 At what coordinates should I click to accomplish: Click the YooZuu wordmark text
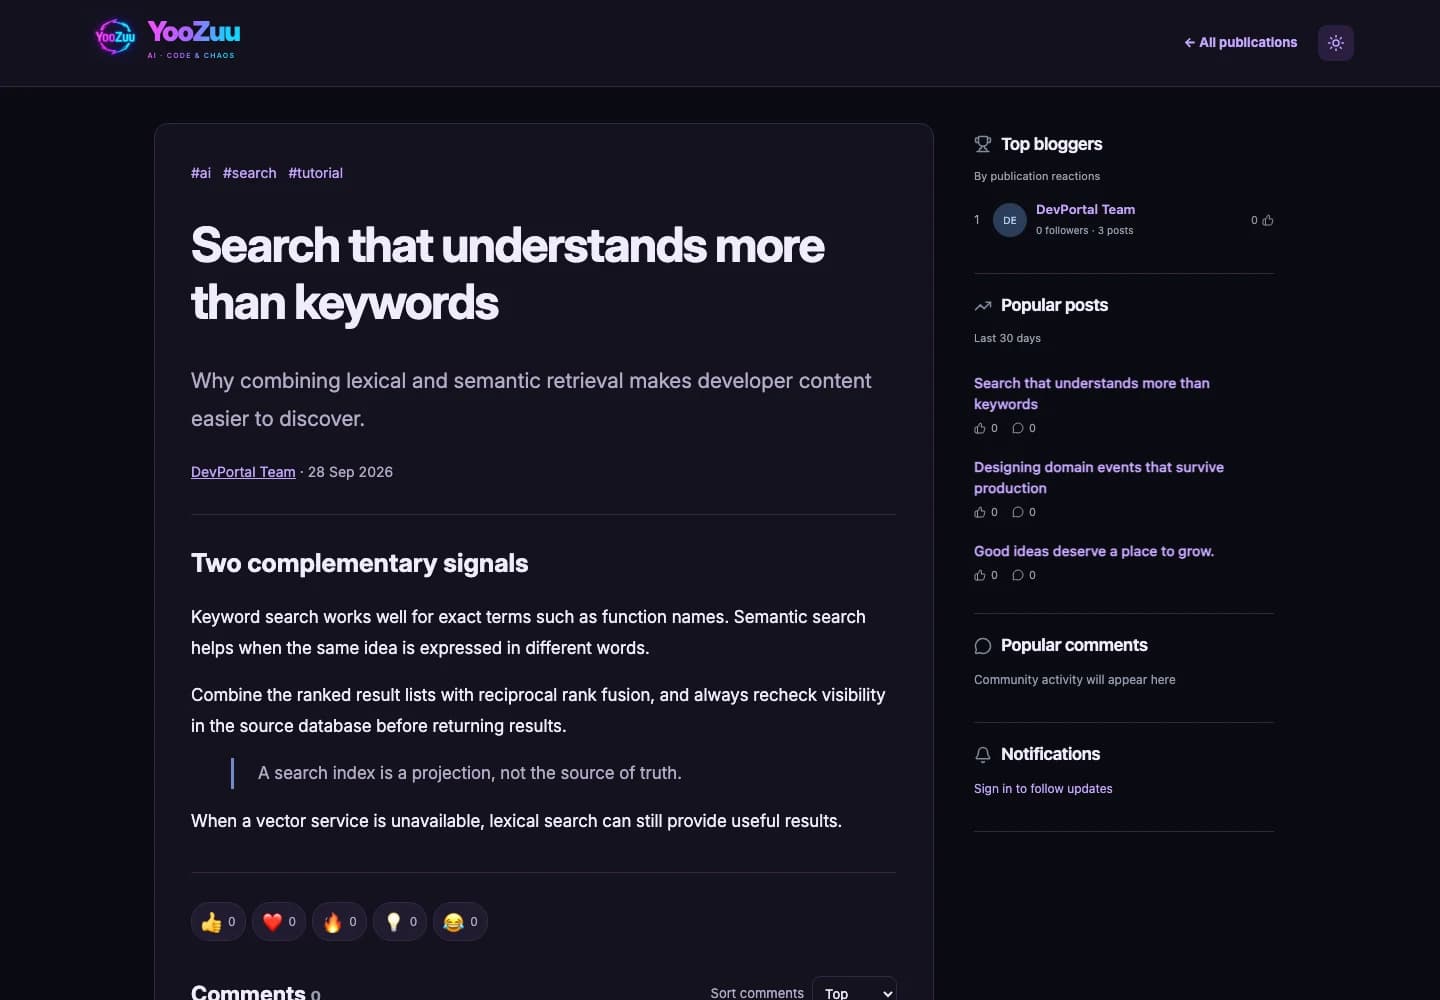tap(194, 32)
